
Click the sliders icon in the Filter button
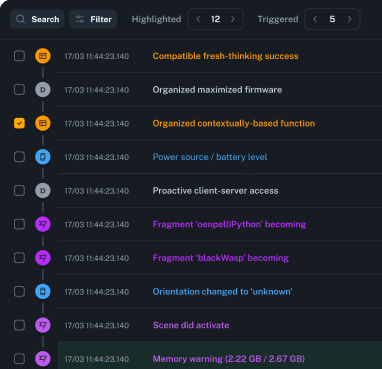click(x=80, y=19)
